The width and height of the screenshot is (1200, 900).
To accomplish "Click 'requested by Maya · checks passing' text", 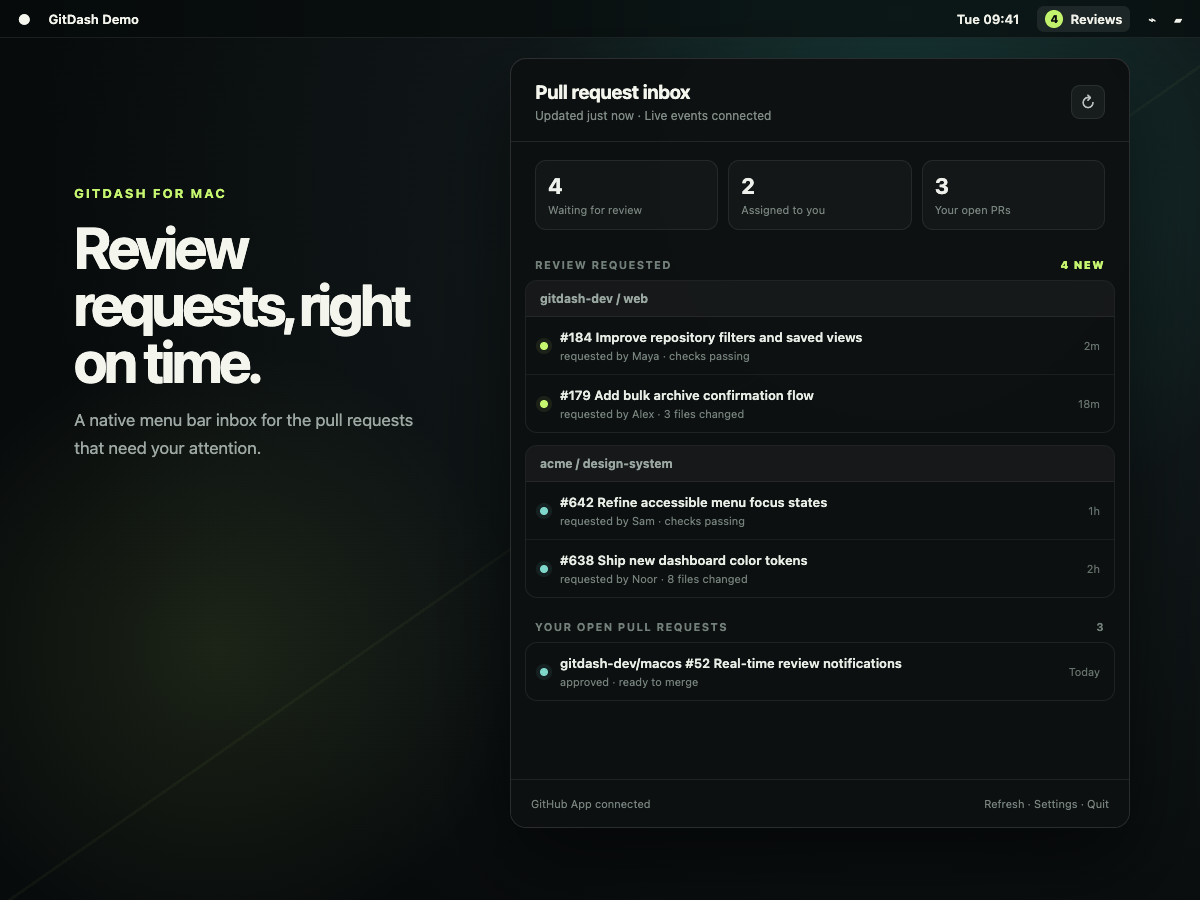I will pos(655,356).
